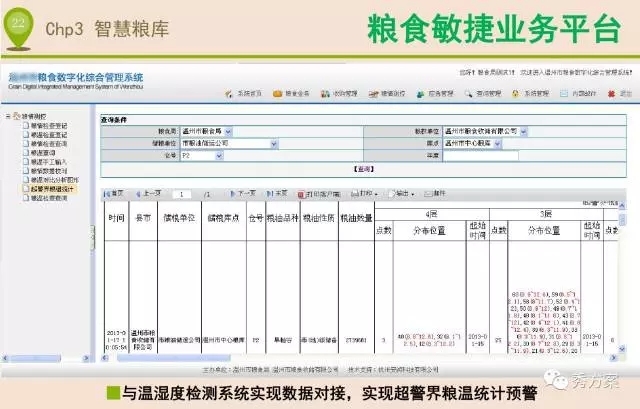Open tree item 粮情检查查询
Image resolution: width=640 pixels, height=409 pixels.
point(45,144)
